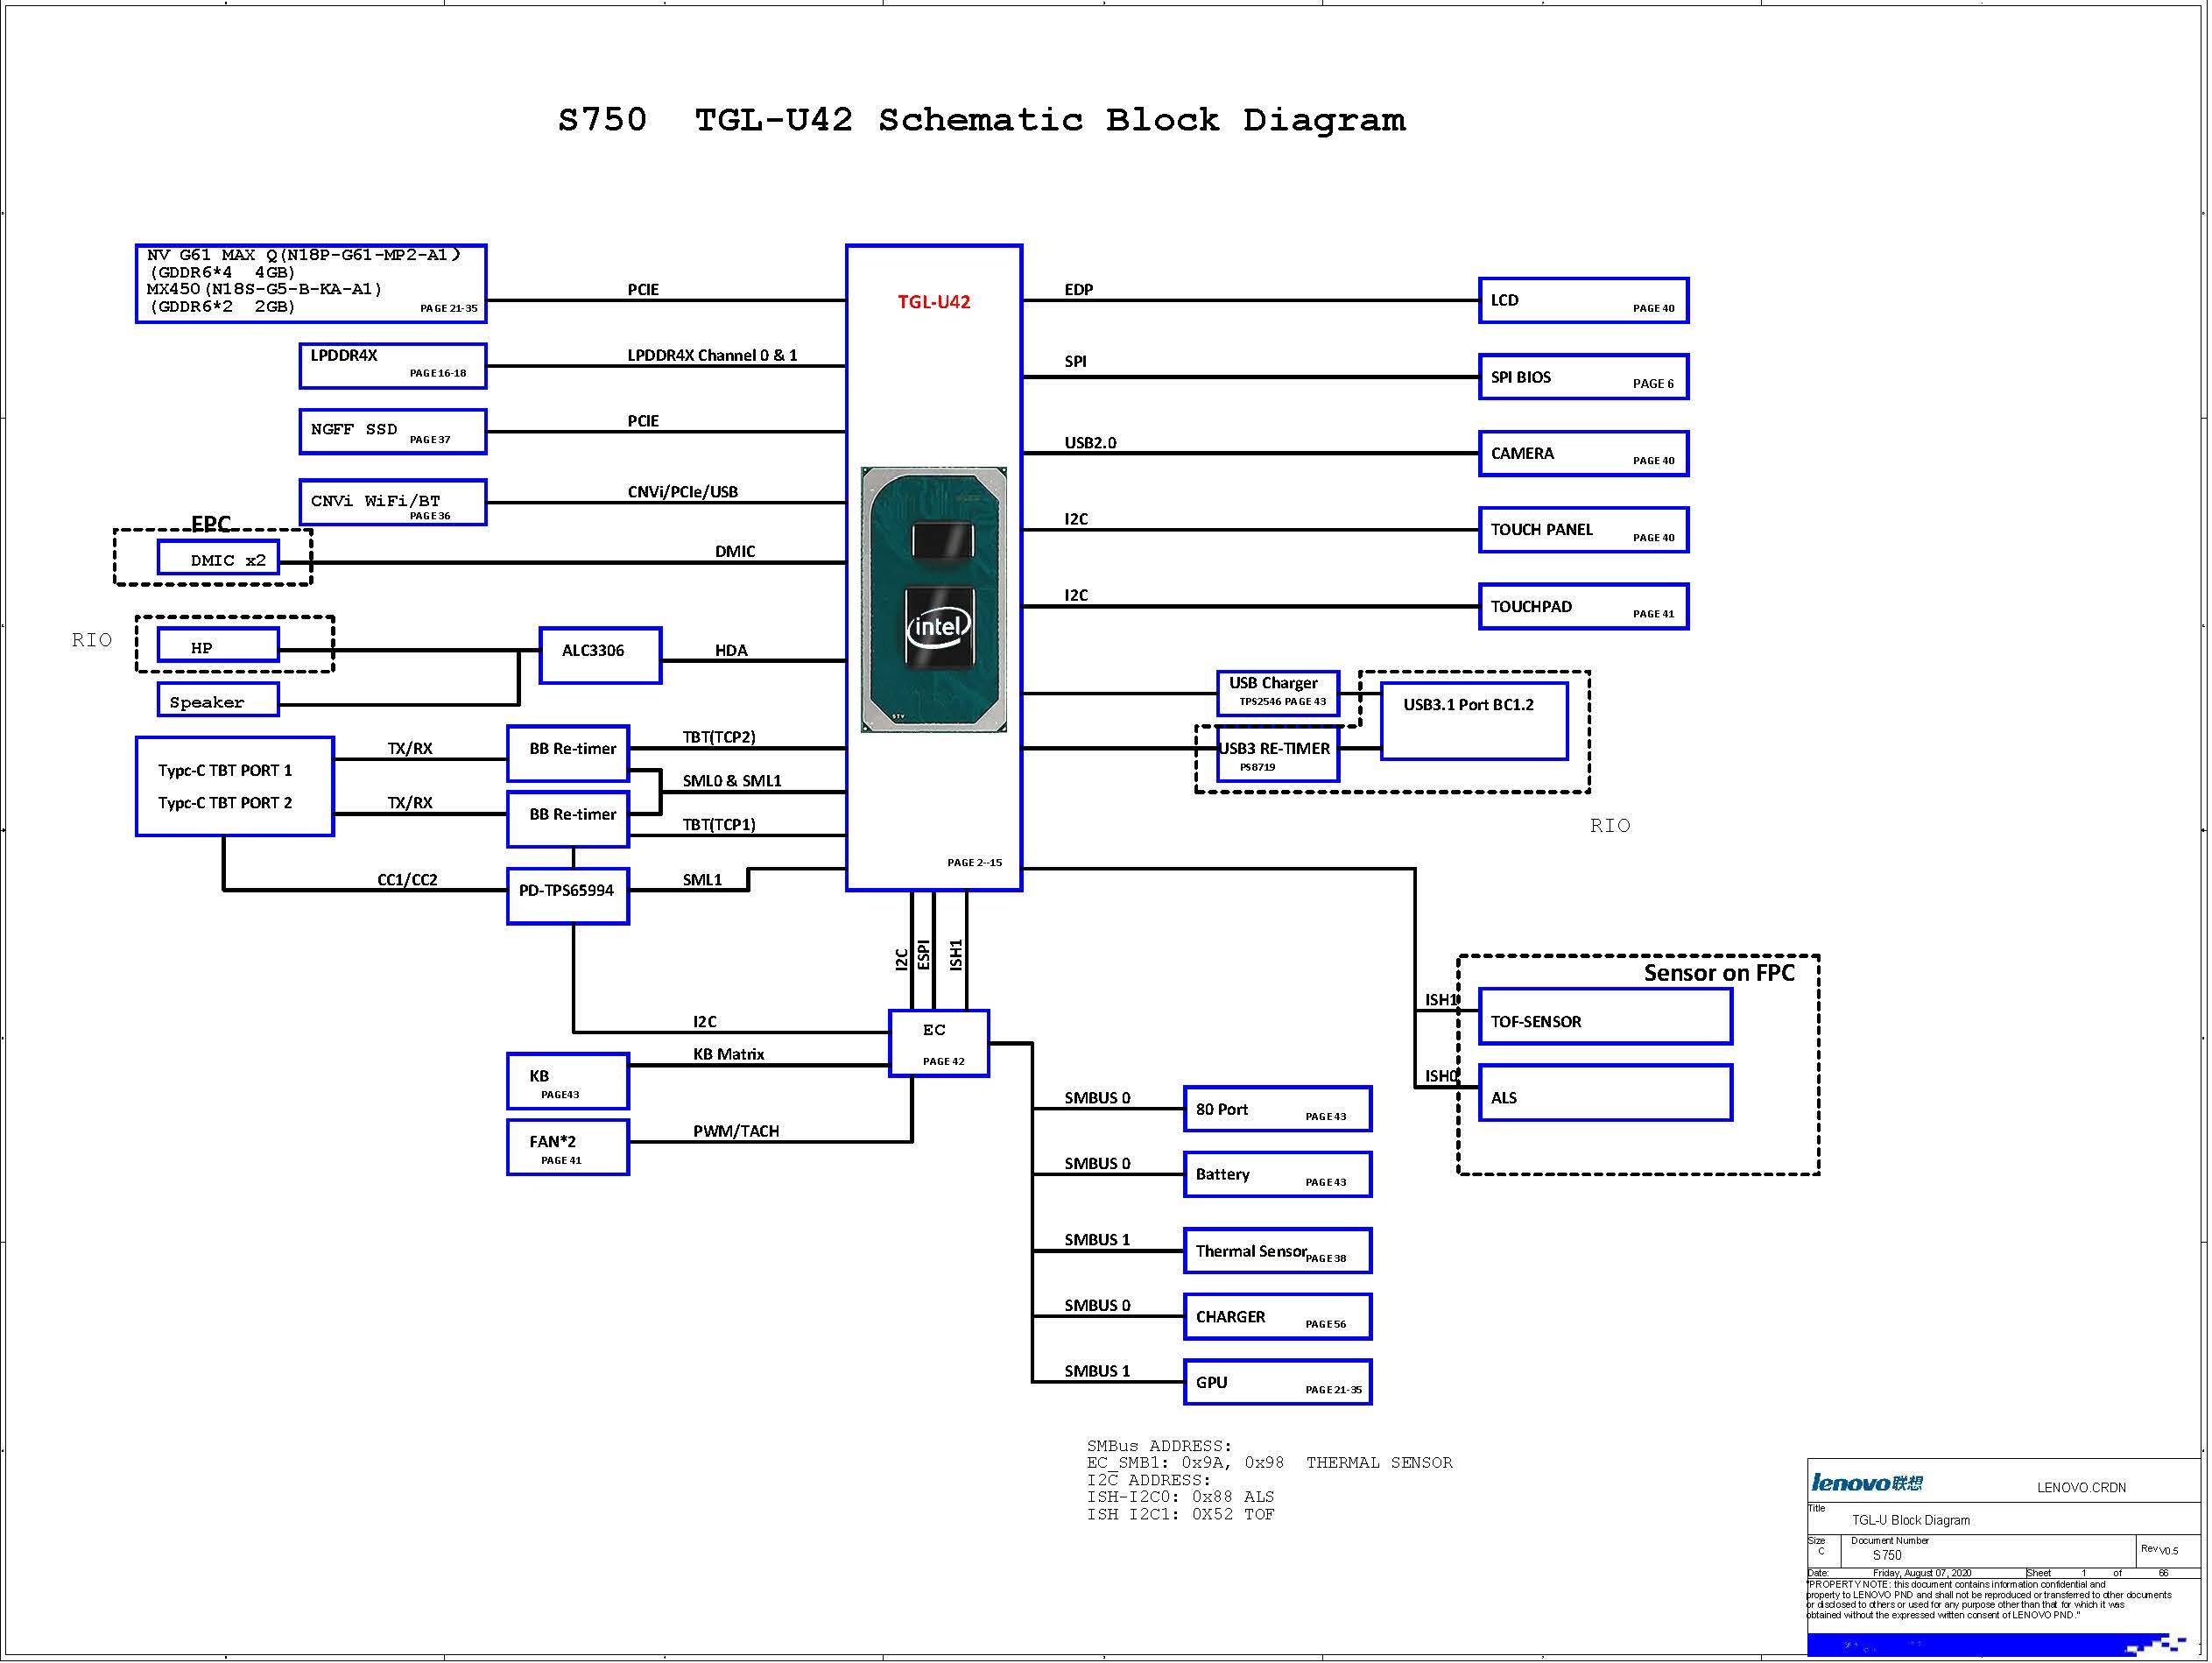Image resolution: width=2212 pixels, height=1663 pixels.
Task: Click the NGFF SSD block
Action: (393, 432)
